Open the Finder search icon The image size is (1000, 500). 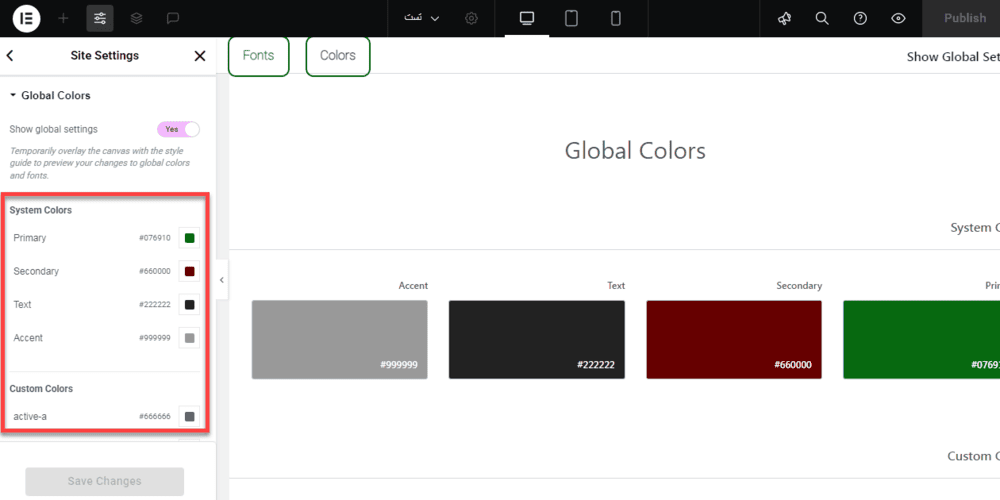(x=822, y=18)
